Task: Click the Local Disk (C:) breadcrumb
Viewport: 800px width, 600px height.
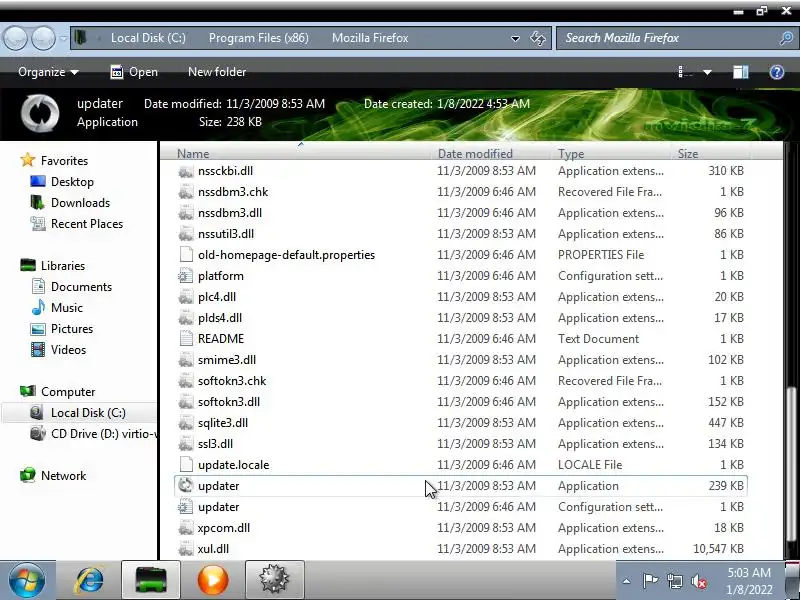Action: coord(148,38)
